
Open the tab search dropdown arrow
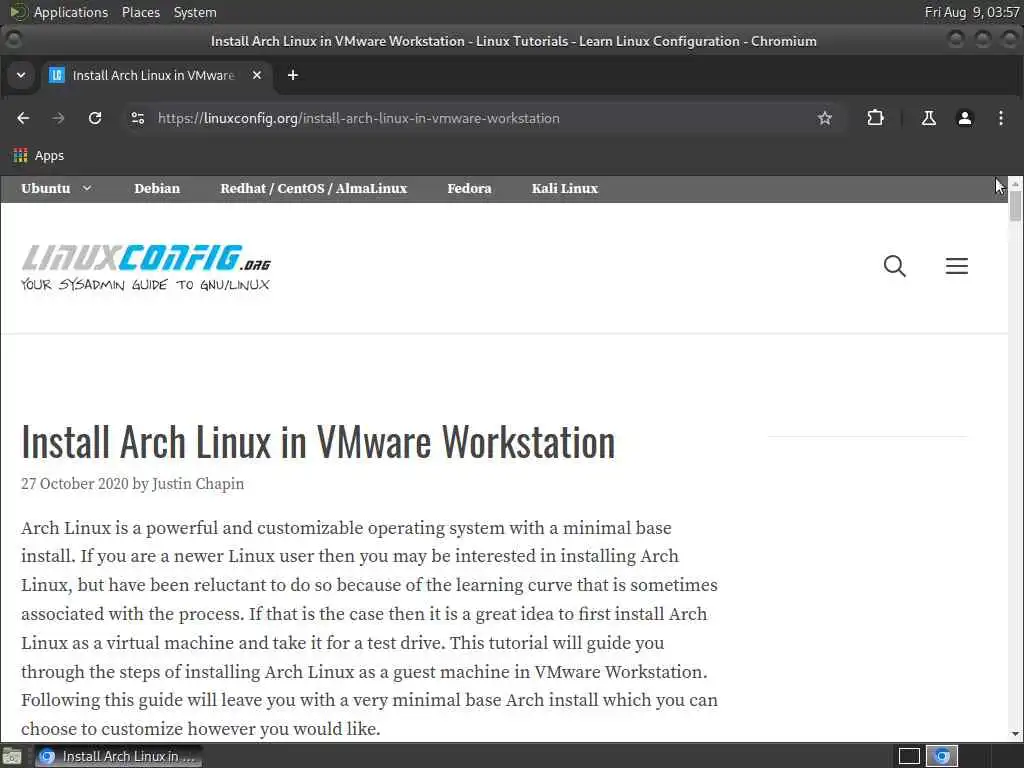[x=21, y=75]
